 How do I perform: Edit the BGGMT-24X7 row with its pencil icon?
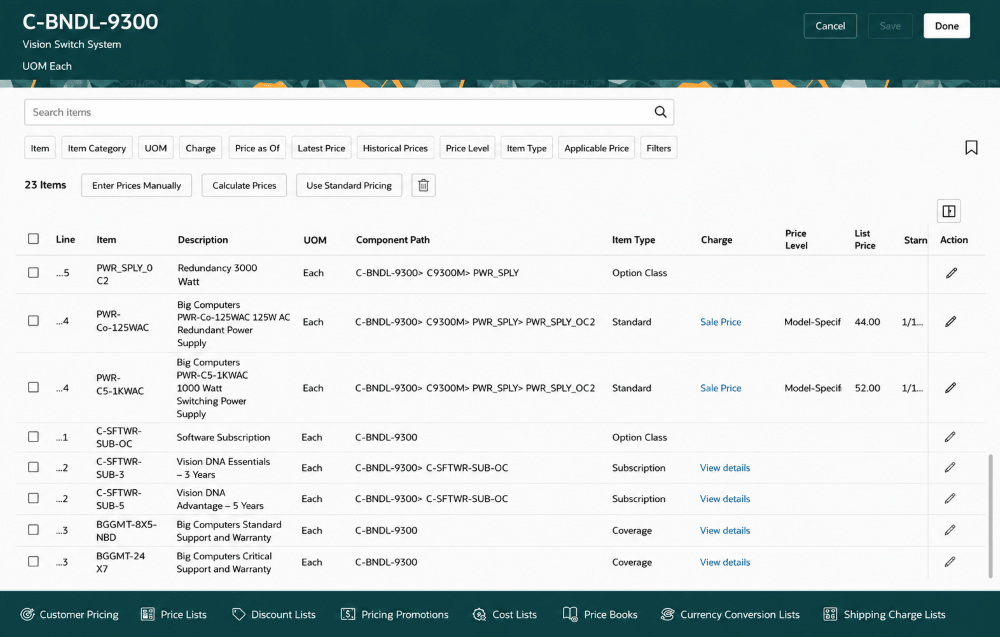point(950,562)
